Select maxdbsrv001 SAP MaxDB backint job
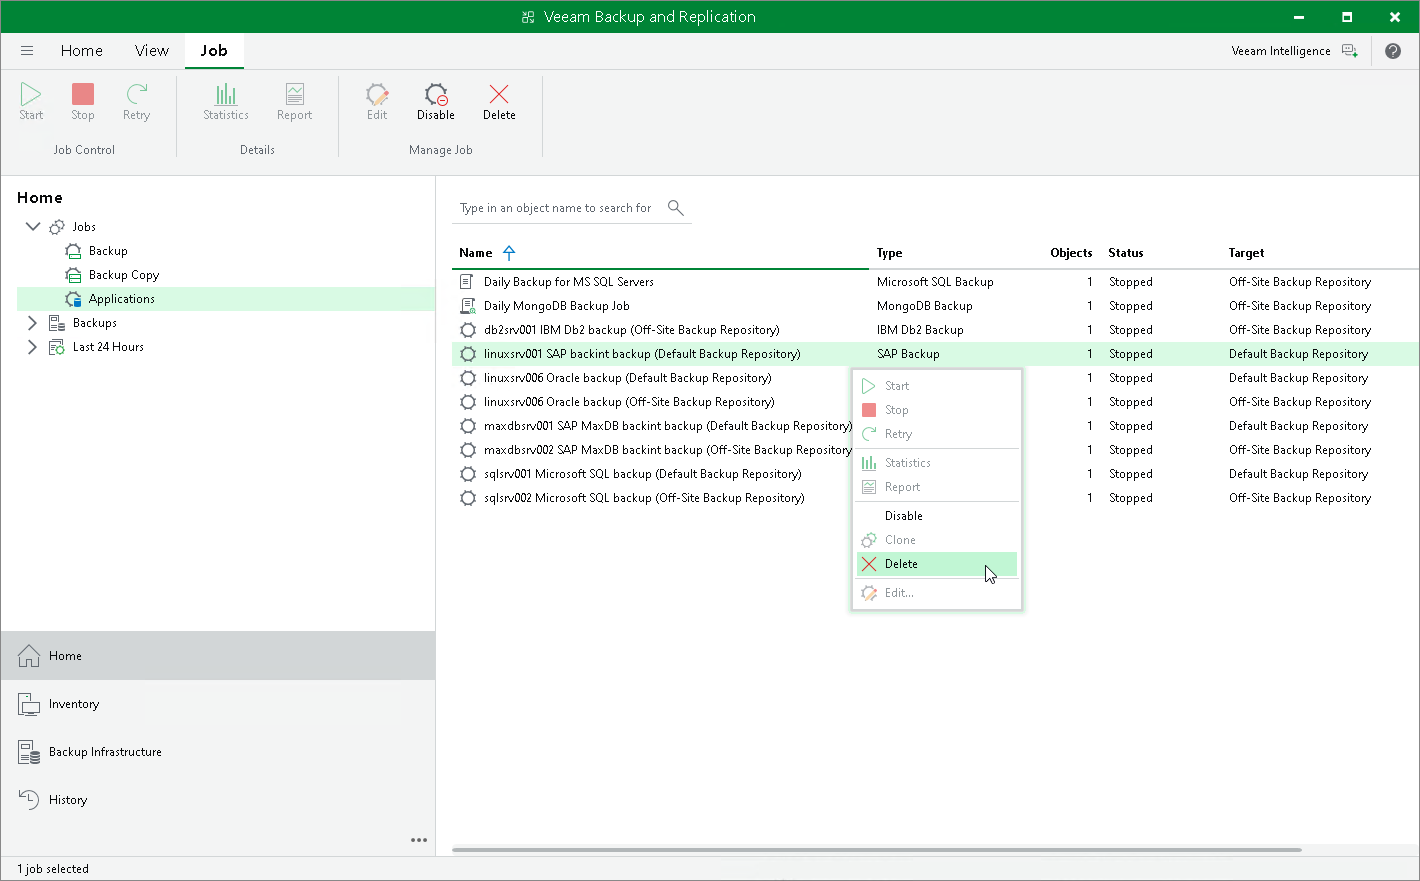This screenshot has height=881, width=1420. tap(667, 426)
